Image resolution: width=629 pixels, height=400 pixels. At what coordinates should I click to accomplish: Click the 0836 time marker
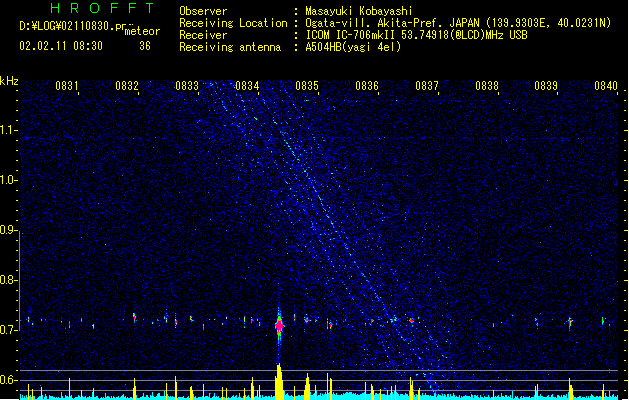pyautogui.click(x=367, y=86)
